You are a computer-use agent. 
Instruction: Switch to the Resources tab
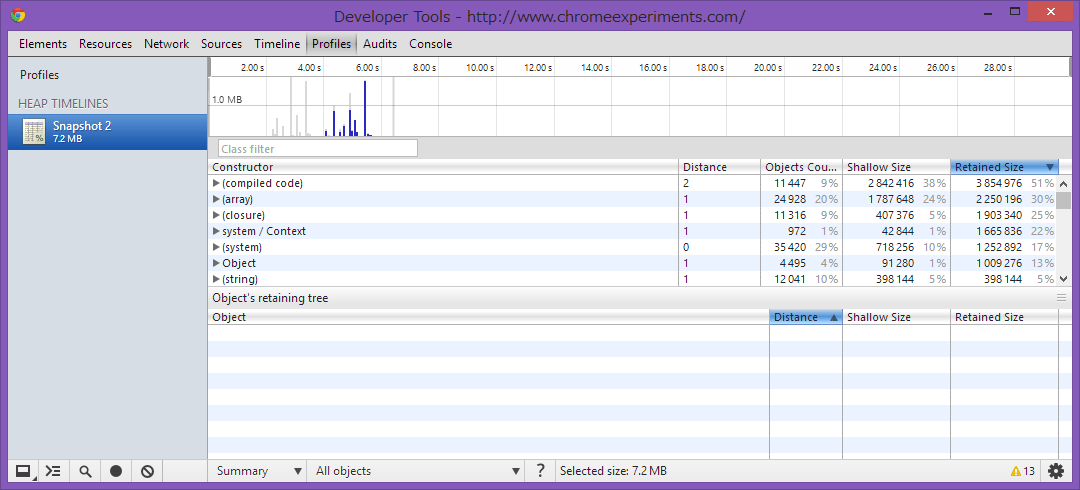tap(105, 43)
